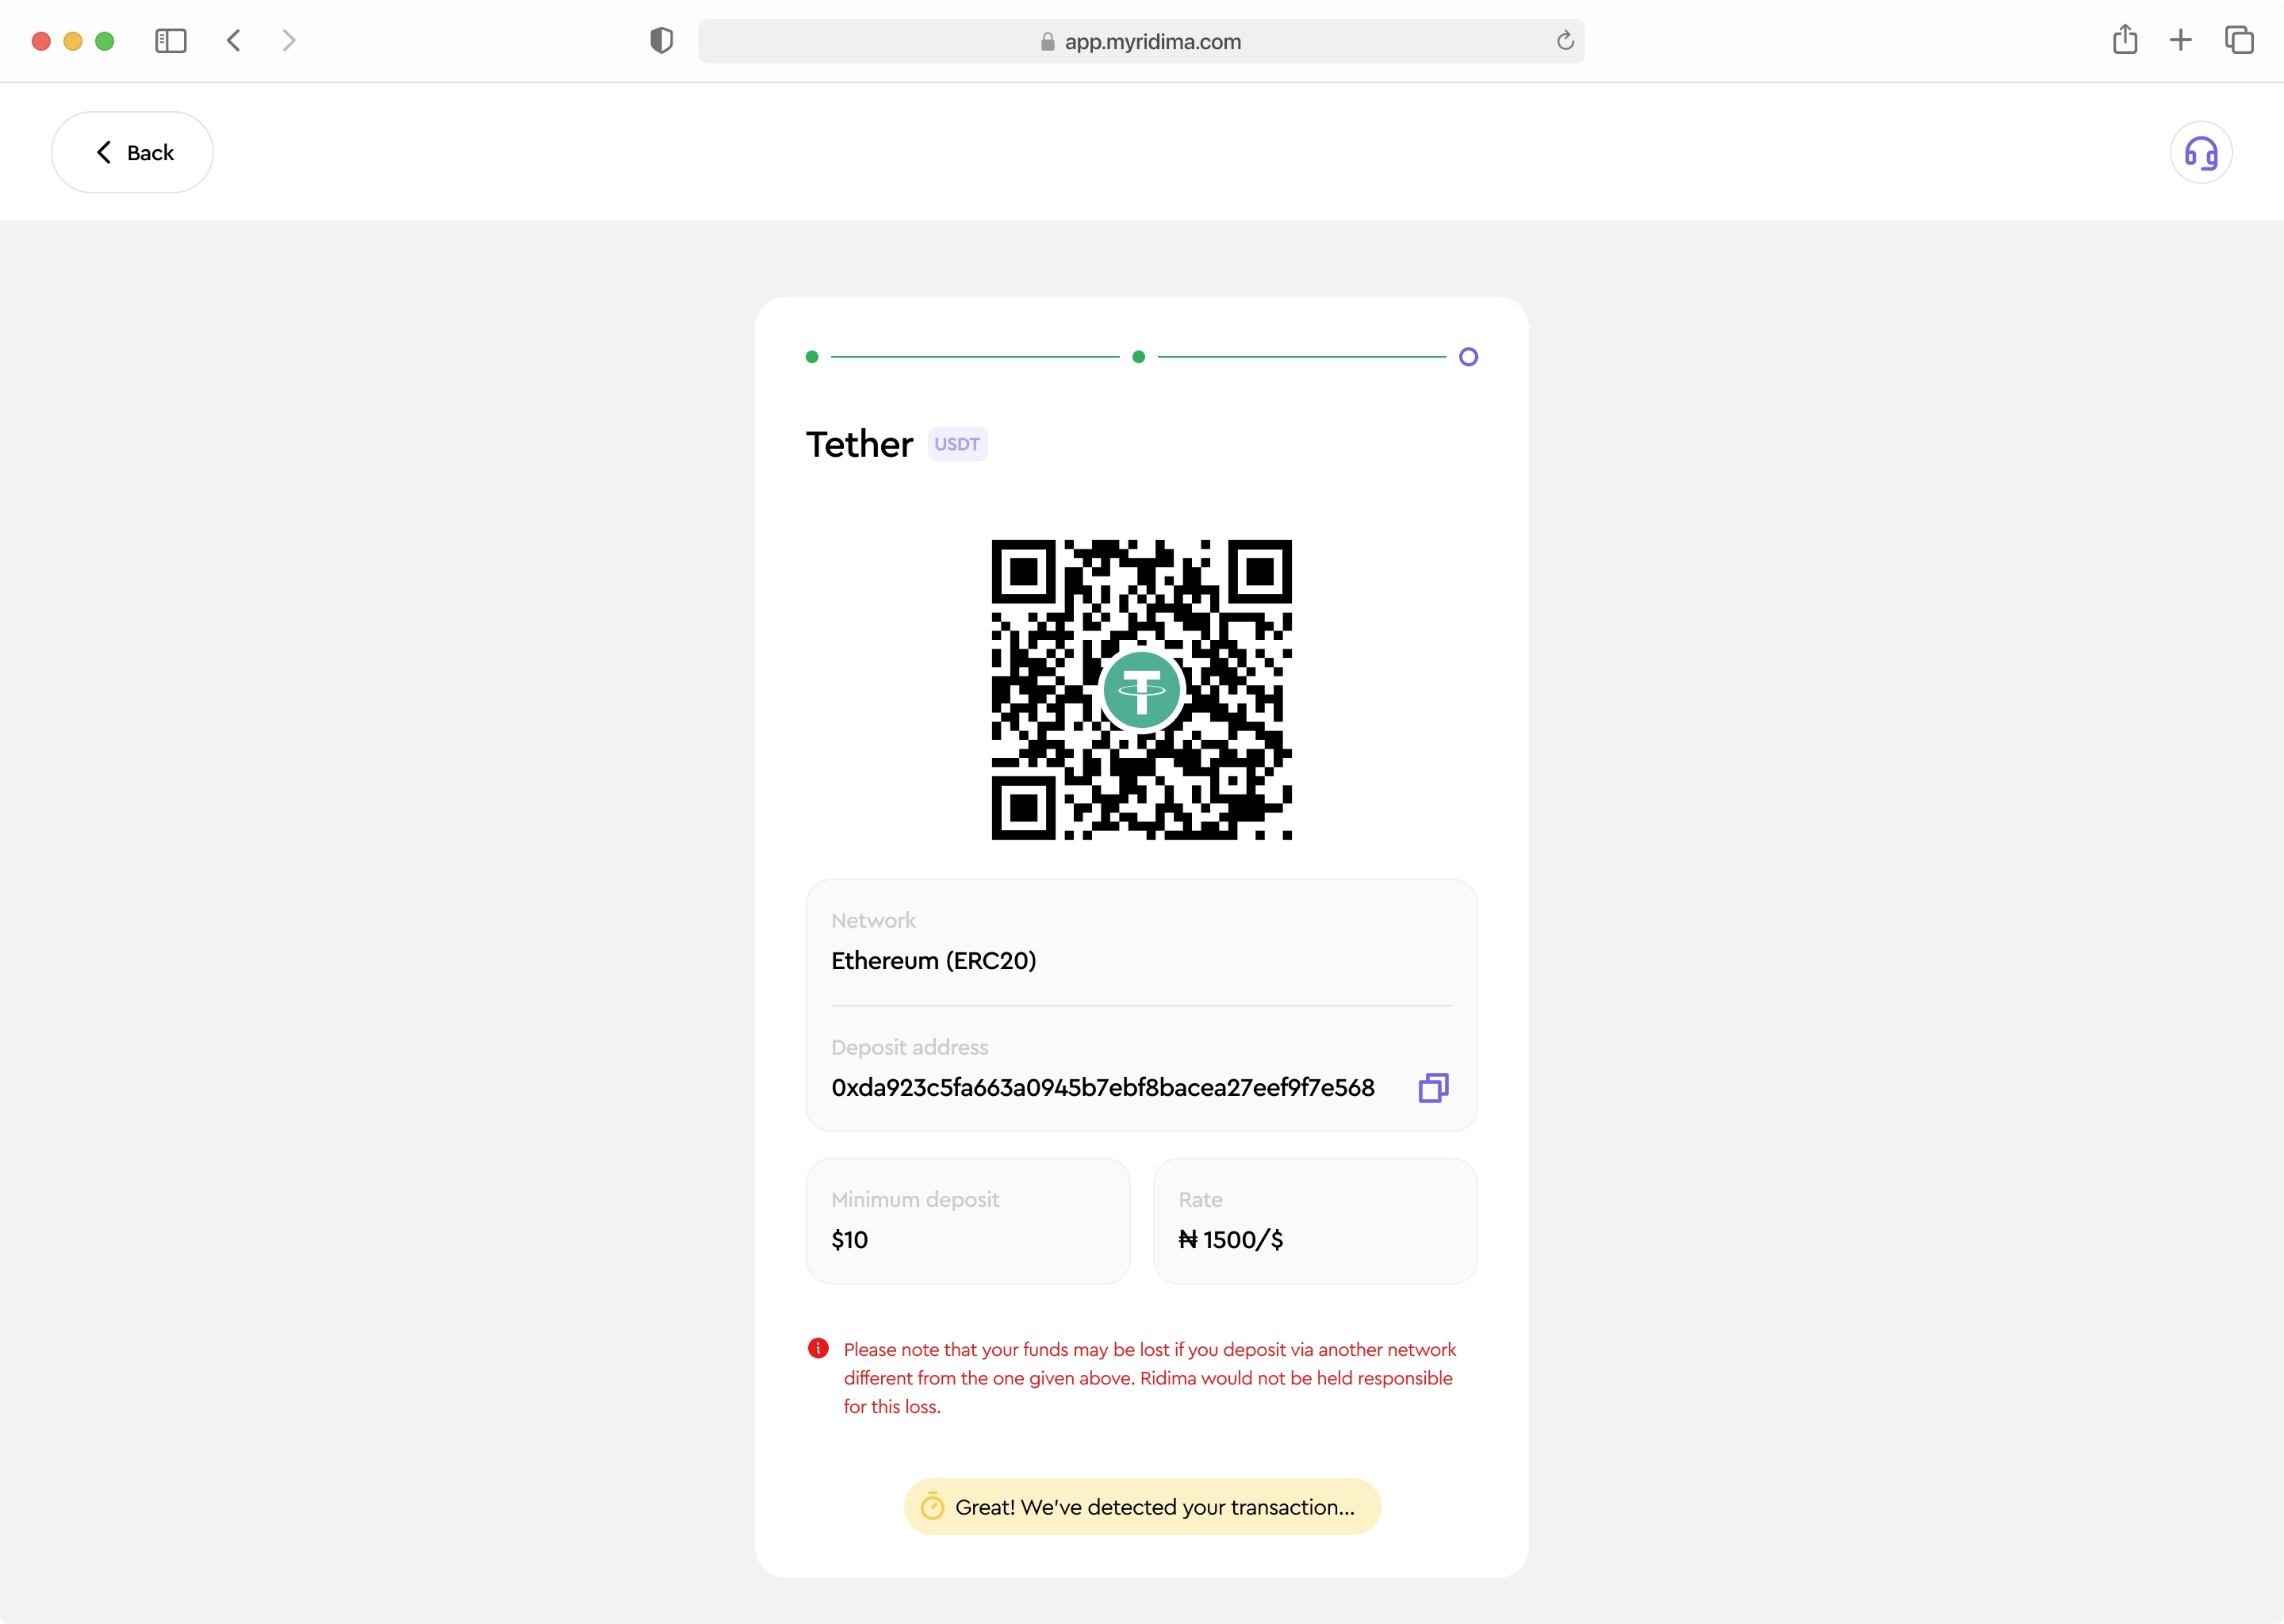Go back with Safari back arrow
This screenshot has height=1624, width=2284.
coord(234,41)
